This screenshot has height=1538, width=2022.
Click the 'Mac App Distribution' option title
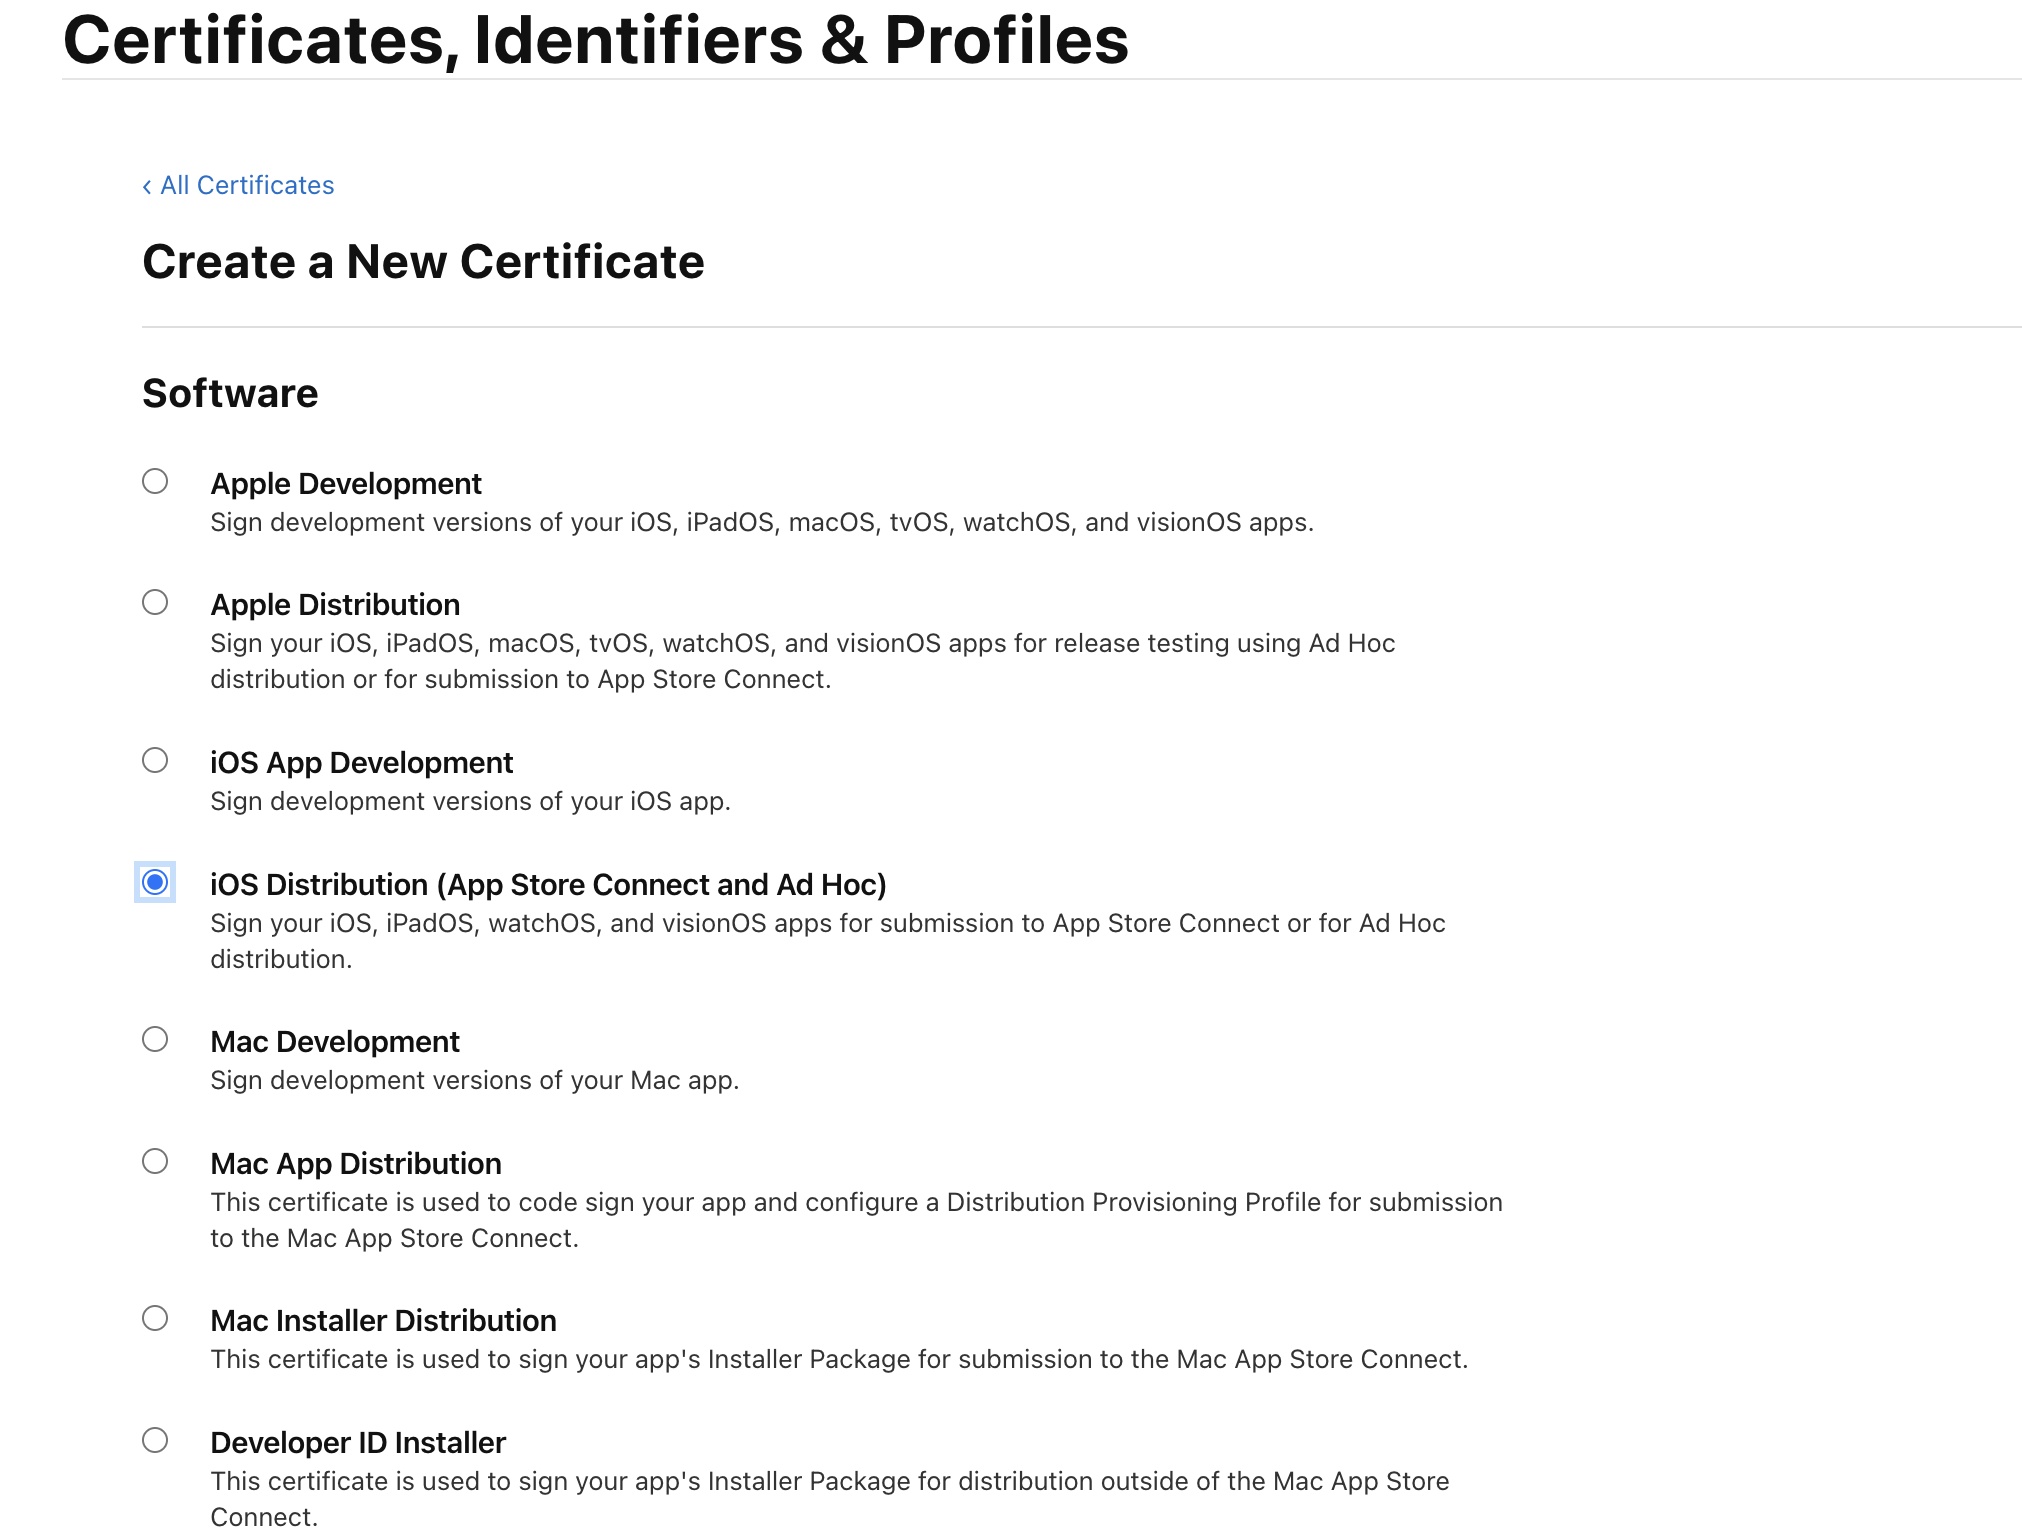pos(356,1164)
